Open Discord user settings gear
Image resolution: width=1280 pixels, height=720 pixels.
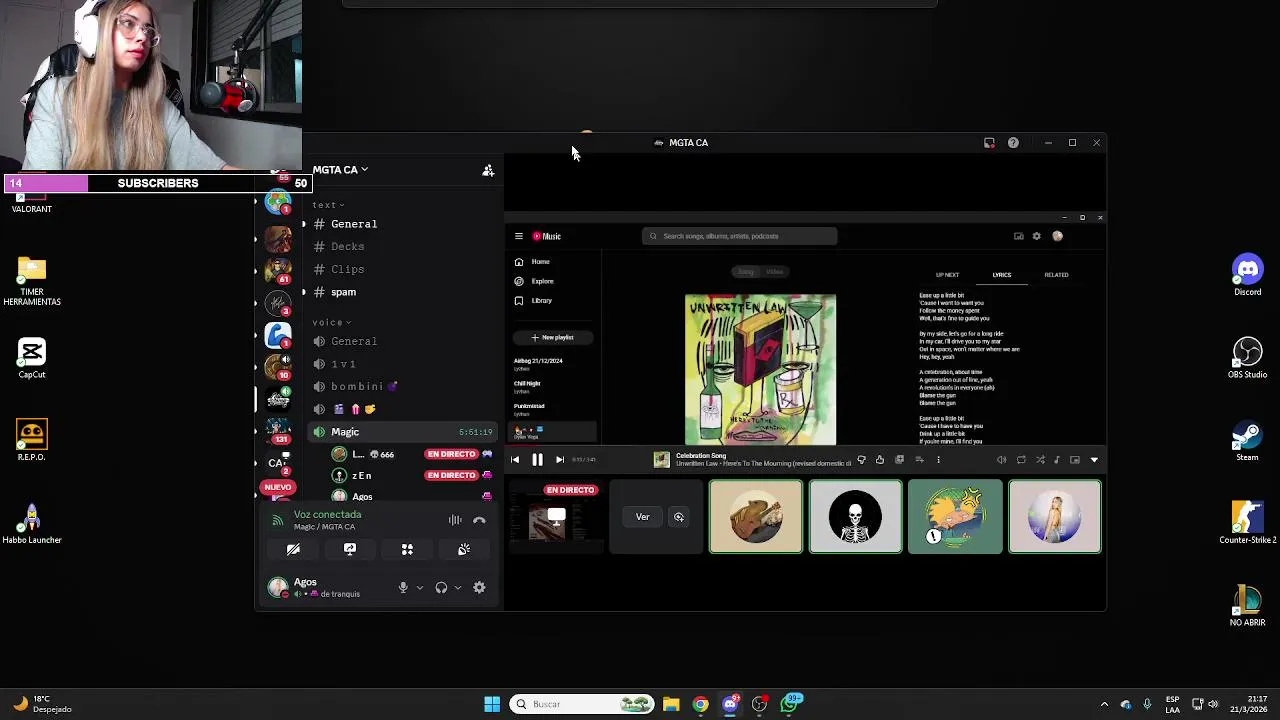pyautogui.click(x=479, y=588)
